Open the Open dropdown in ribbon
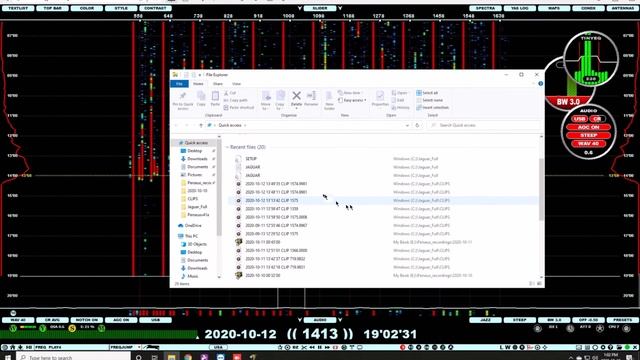This screenshot has width=640, height=360. click(400, 93)
